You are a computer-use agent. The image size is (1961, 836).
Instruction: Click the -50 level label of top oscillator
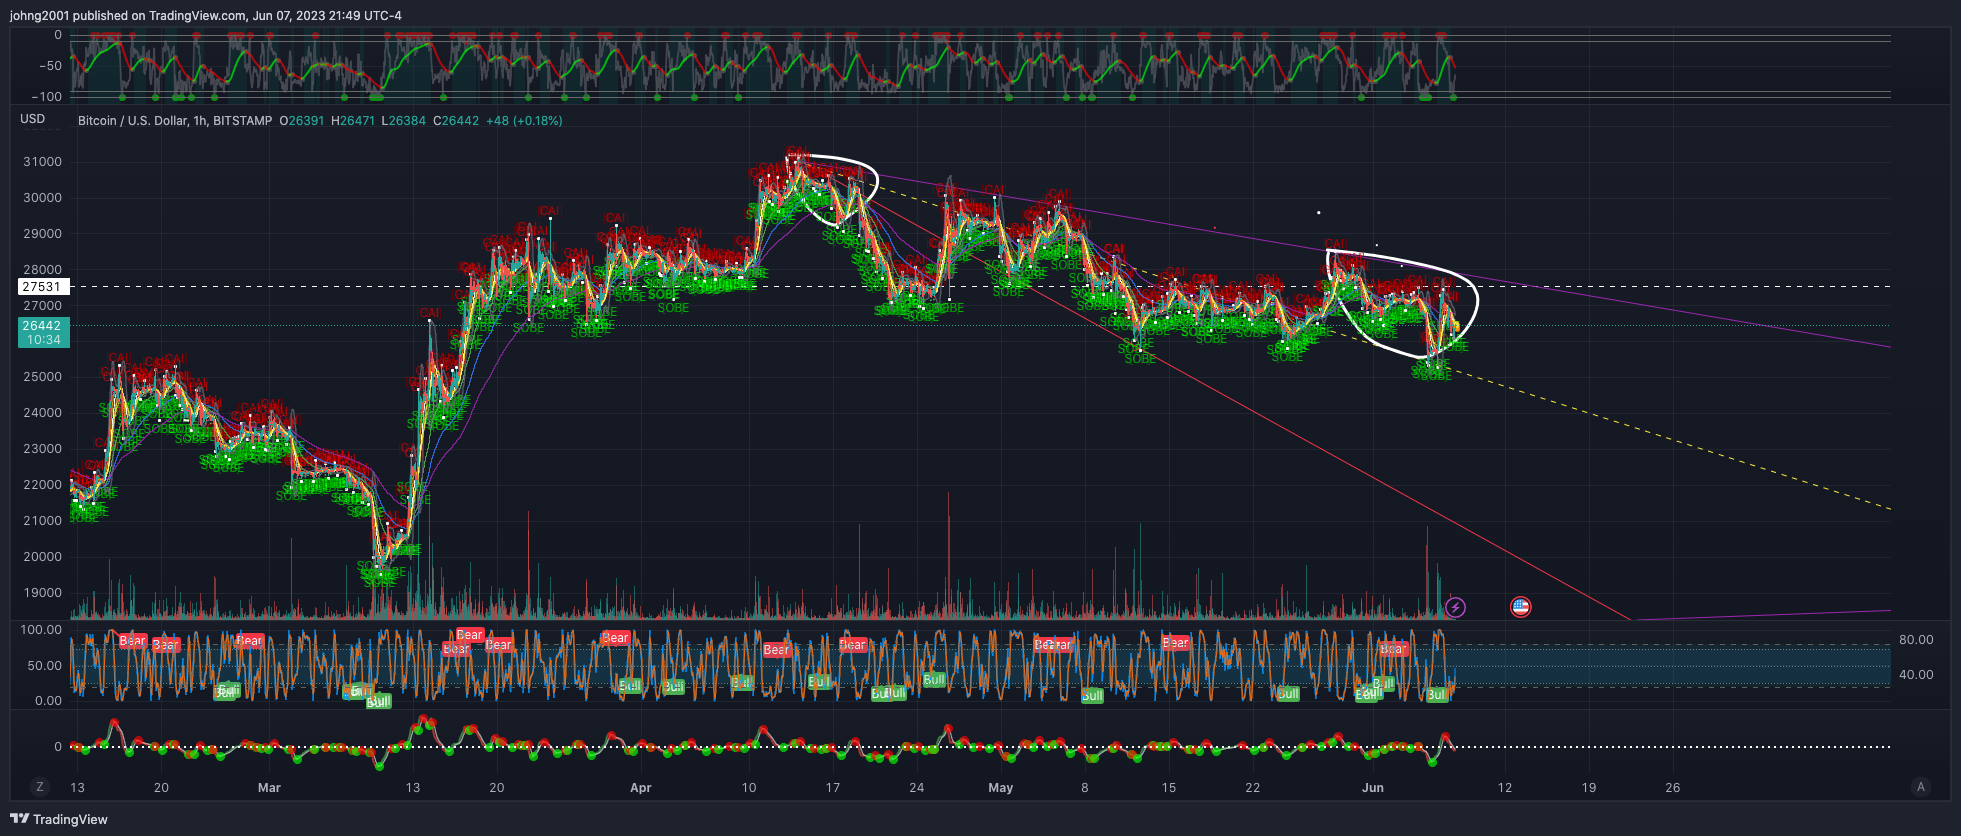[50, 66]
